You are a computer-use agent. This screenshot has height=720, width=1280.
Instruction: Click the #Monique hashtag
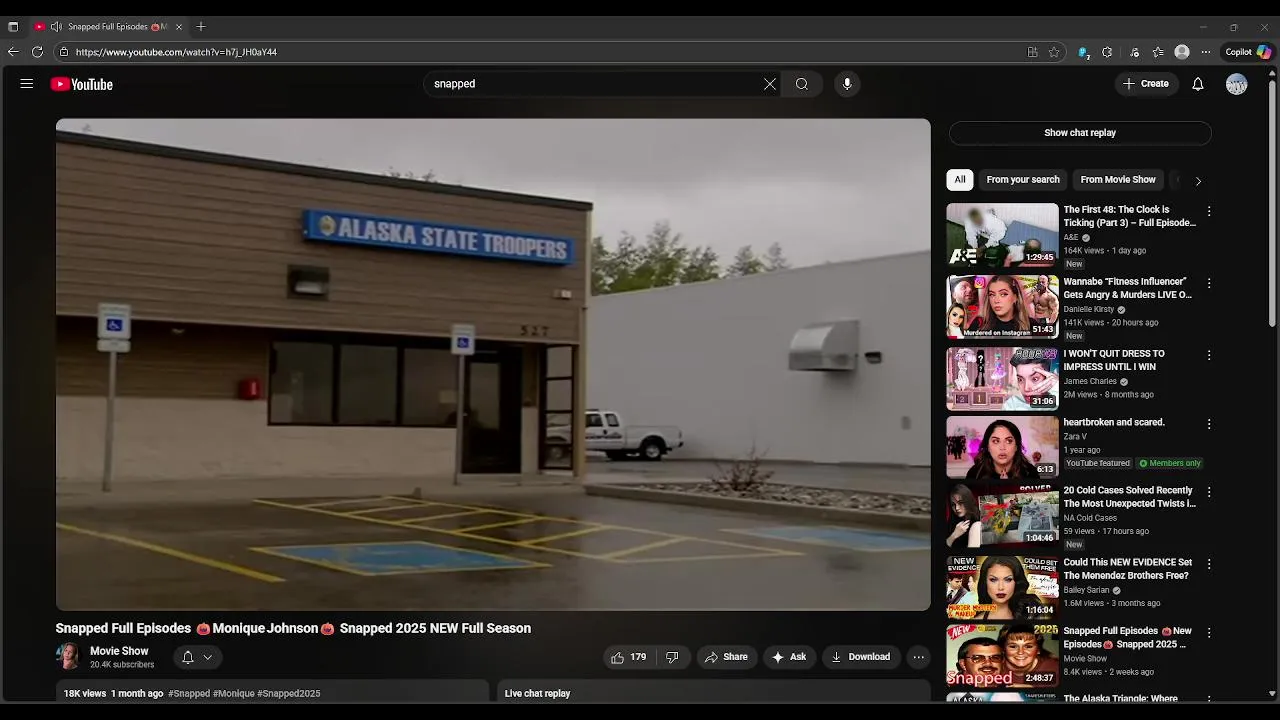coord(233,693)
